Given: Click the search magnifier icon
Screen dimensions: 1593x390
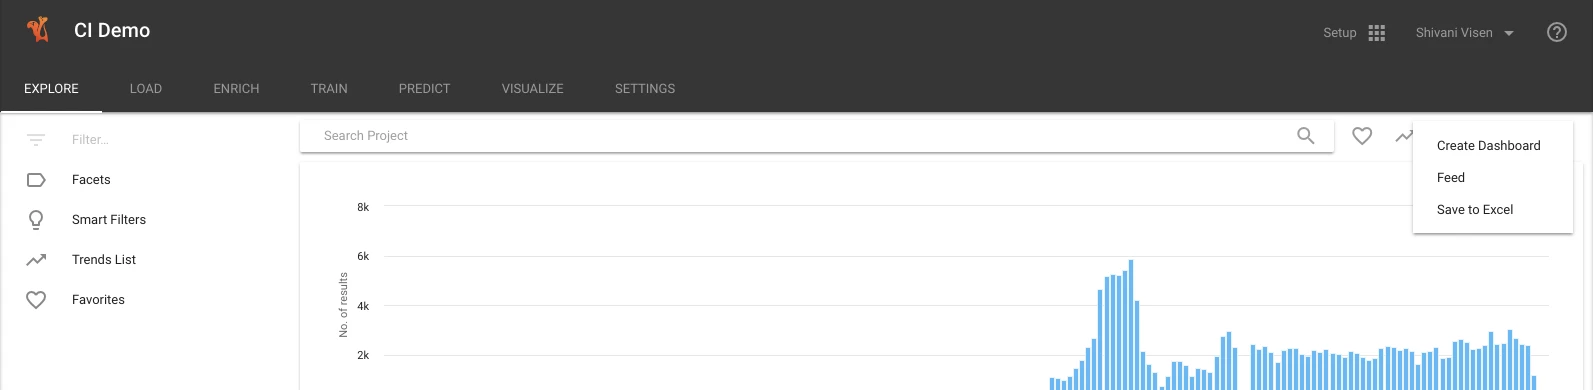Looking at the screenshot, I should coord(1305,136).
